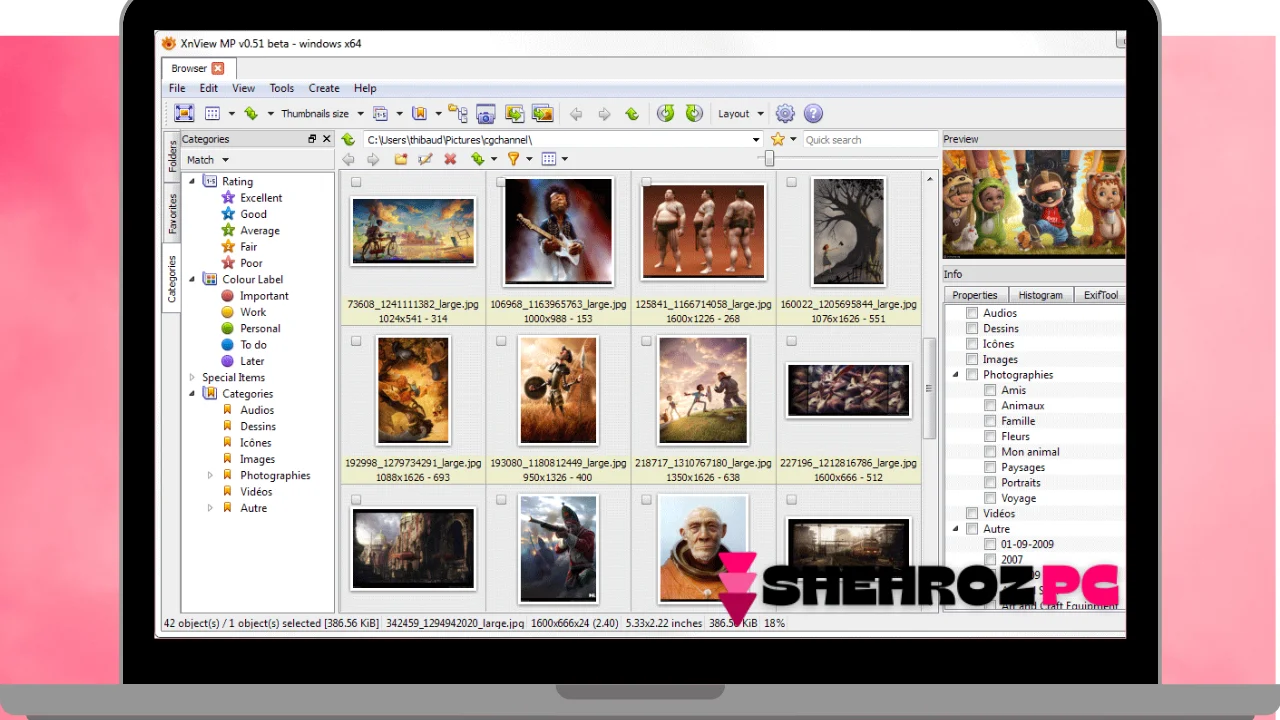Open the path history dropdown arrow

click(x=756, y=140)
